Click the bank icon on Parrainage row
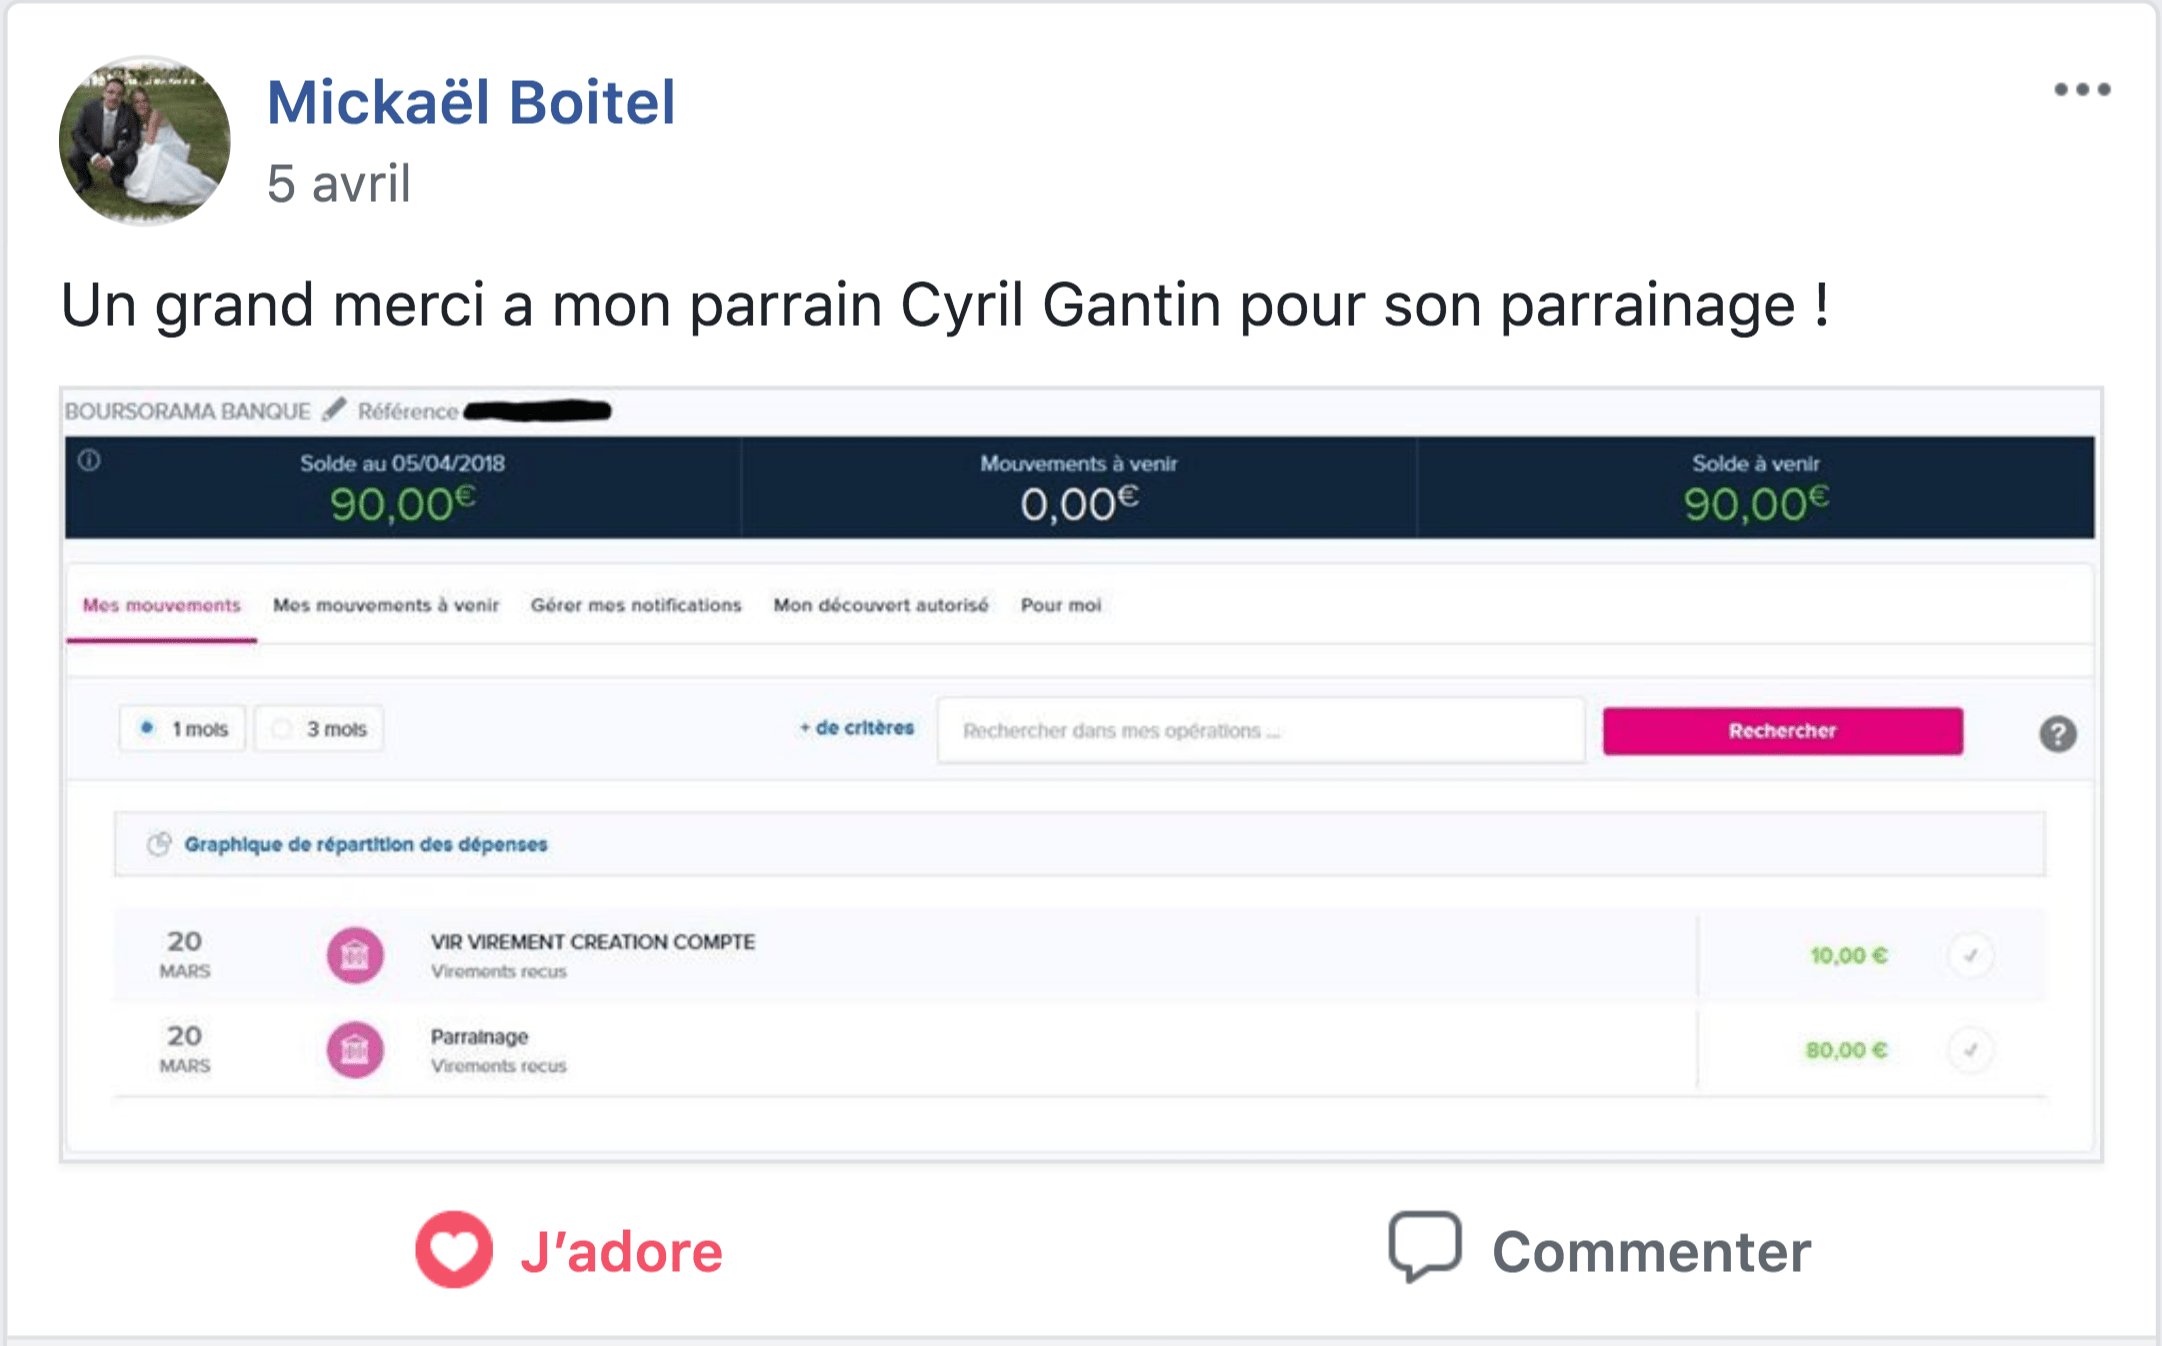Image resolution: width=2162 pixels, height=1346 pixels. point(355,1050)
